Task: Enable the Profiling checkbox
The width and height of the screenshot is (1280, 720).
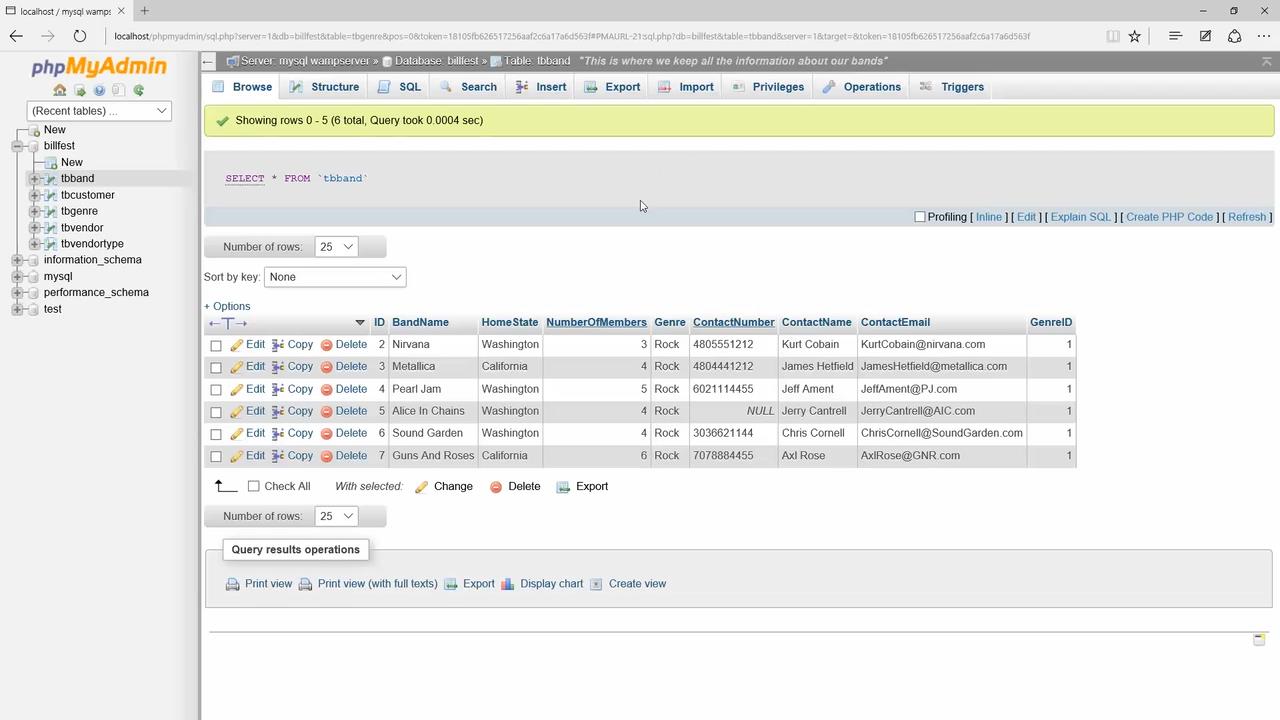Action: click(x=920, y=217)
